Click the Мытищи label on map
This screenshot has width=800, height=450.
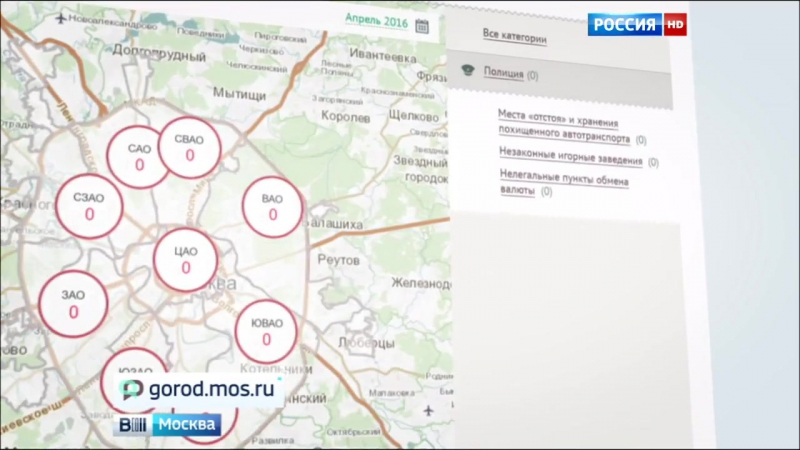239,93
